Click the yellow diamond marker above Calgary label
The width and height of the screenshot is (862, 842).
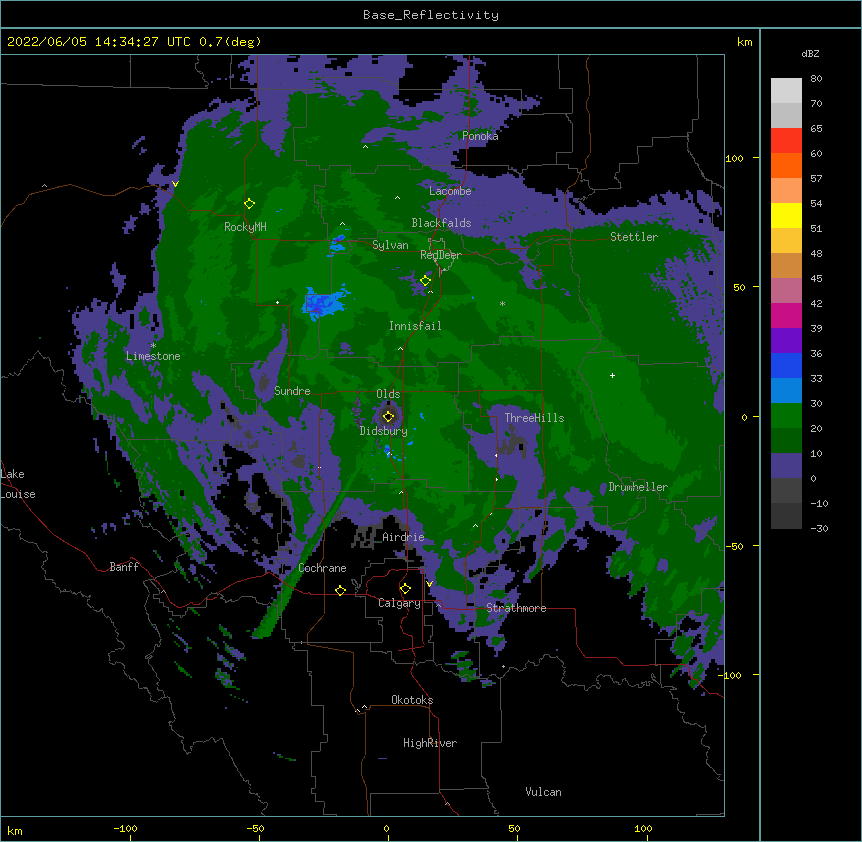405,589
